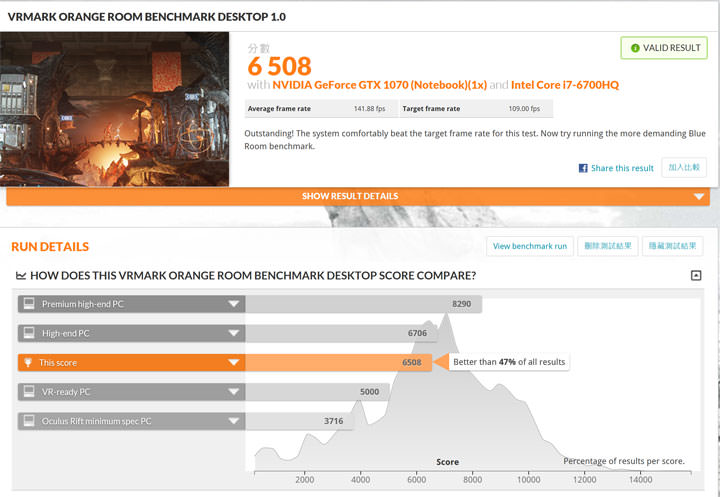Screen dimensions: 720x497
Task: Click the monitor icon for Oculus Rift minimum spec PC
Action: [x=29, y=422]
